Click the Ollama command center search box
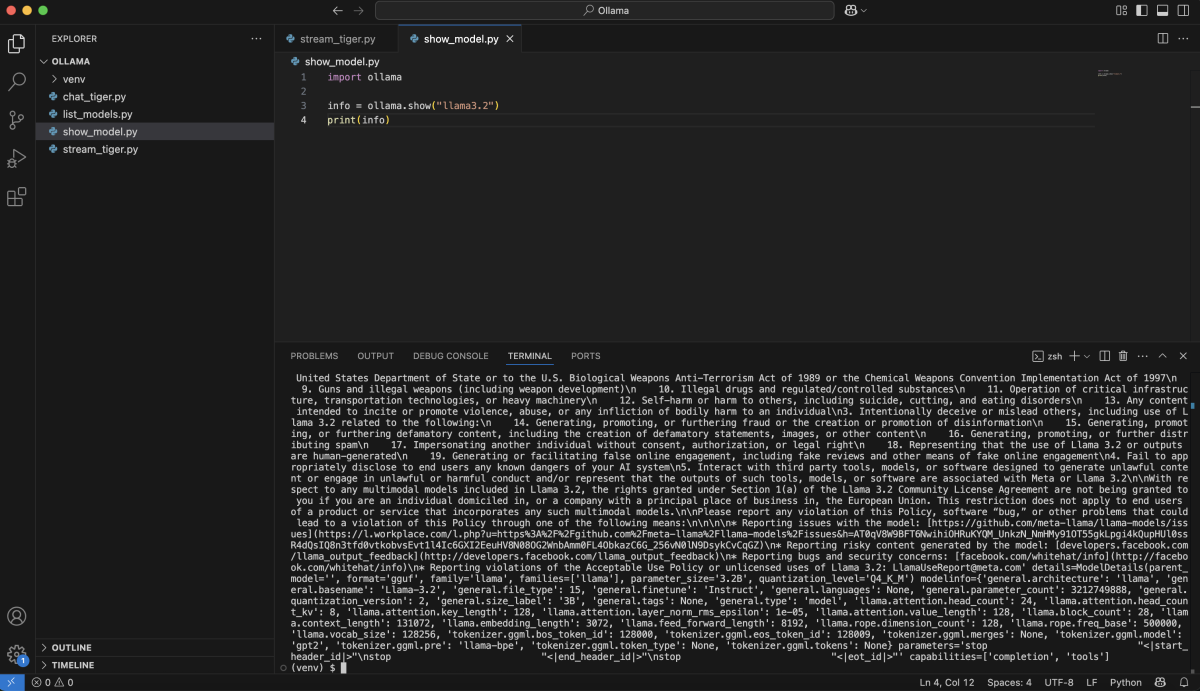1200x691 pixels. pyautogui.click(x=604, y=10)
